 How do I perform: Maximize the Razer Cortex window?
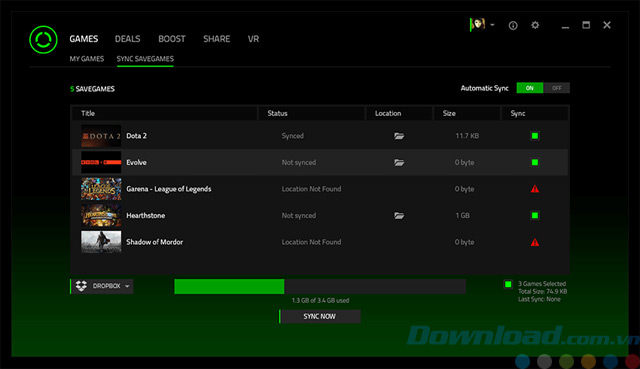click(586, 25)
